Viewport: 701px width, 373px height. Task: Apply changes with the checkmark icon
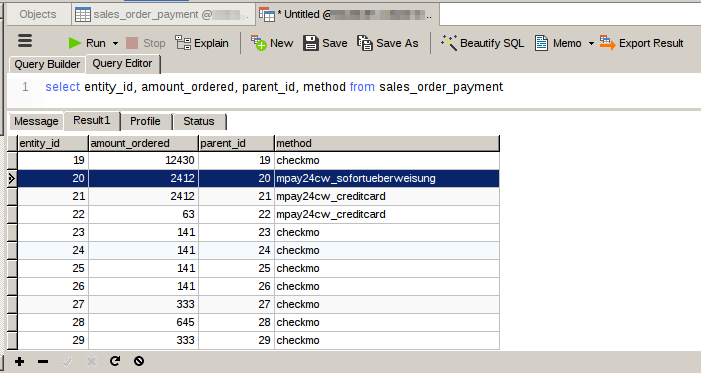pos(67,361)
